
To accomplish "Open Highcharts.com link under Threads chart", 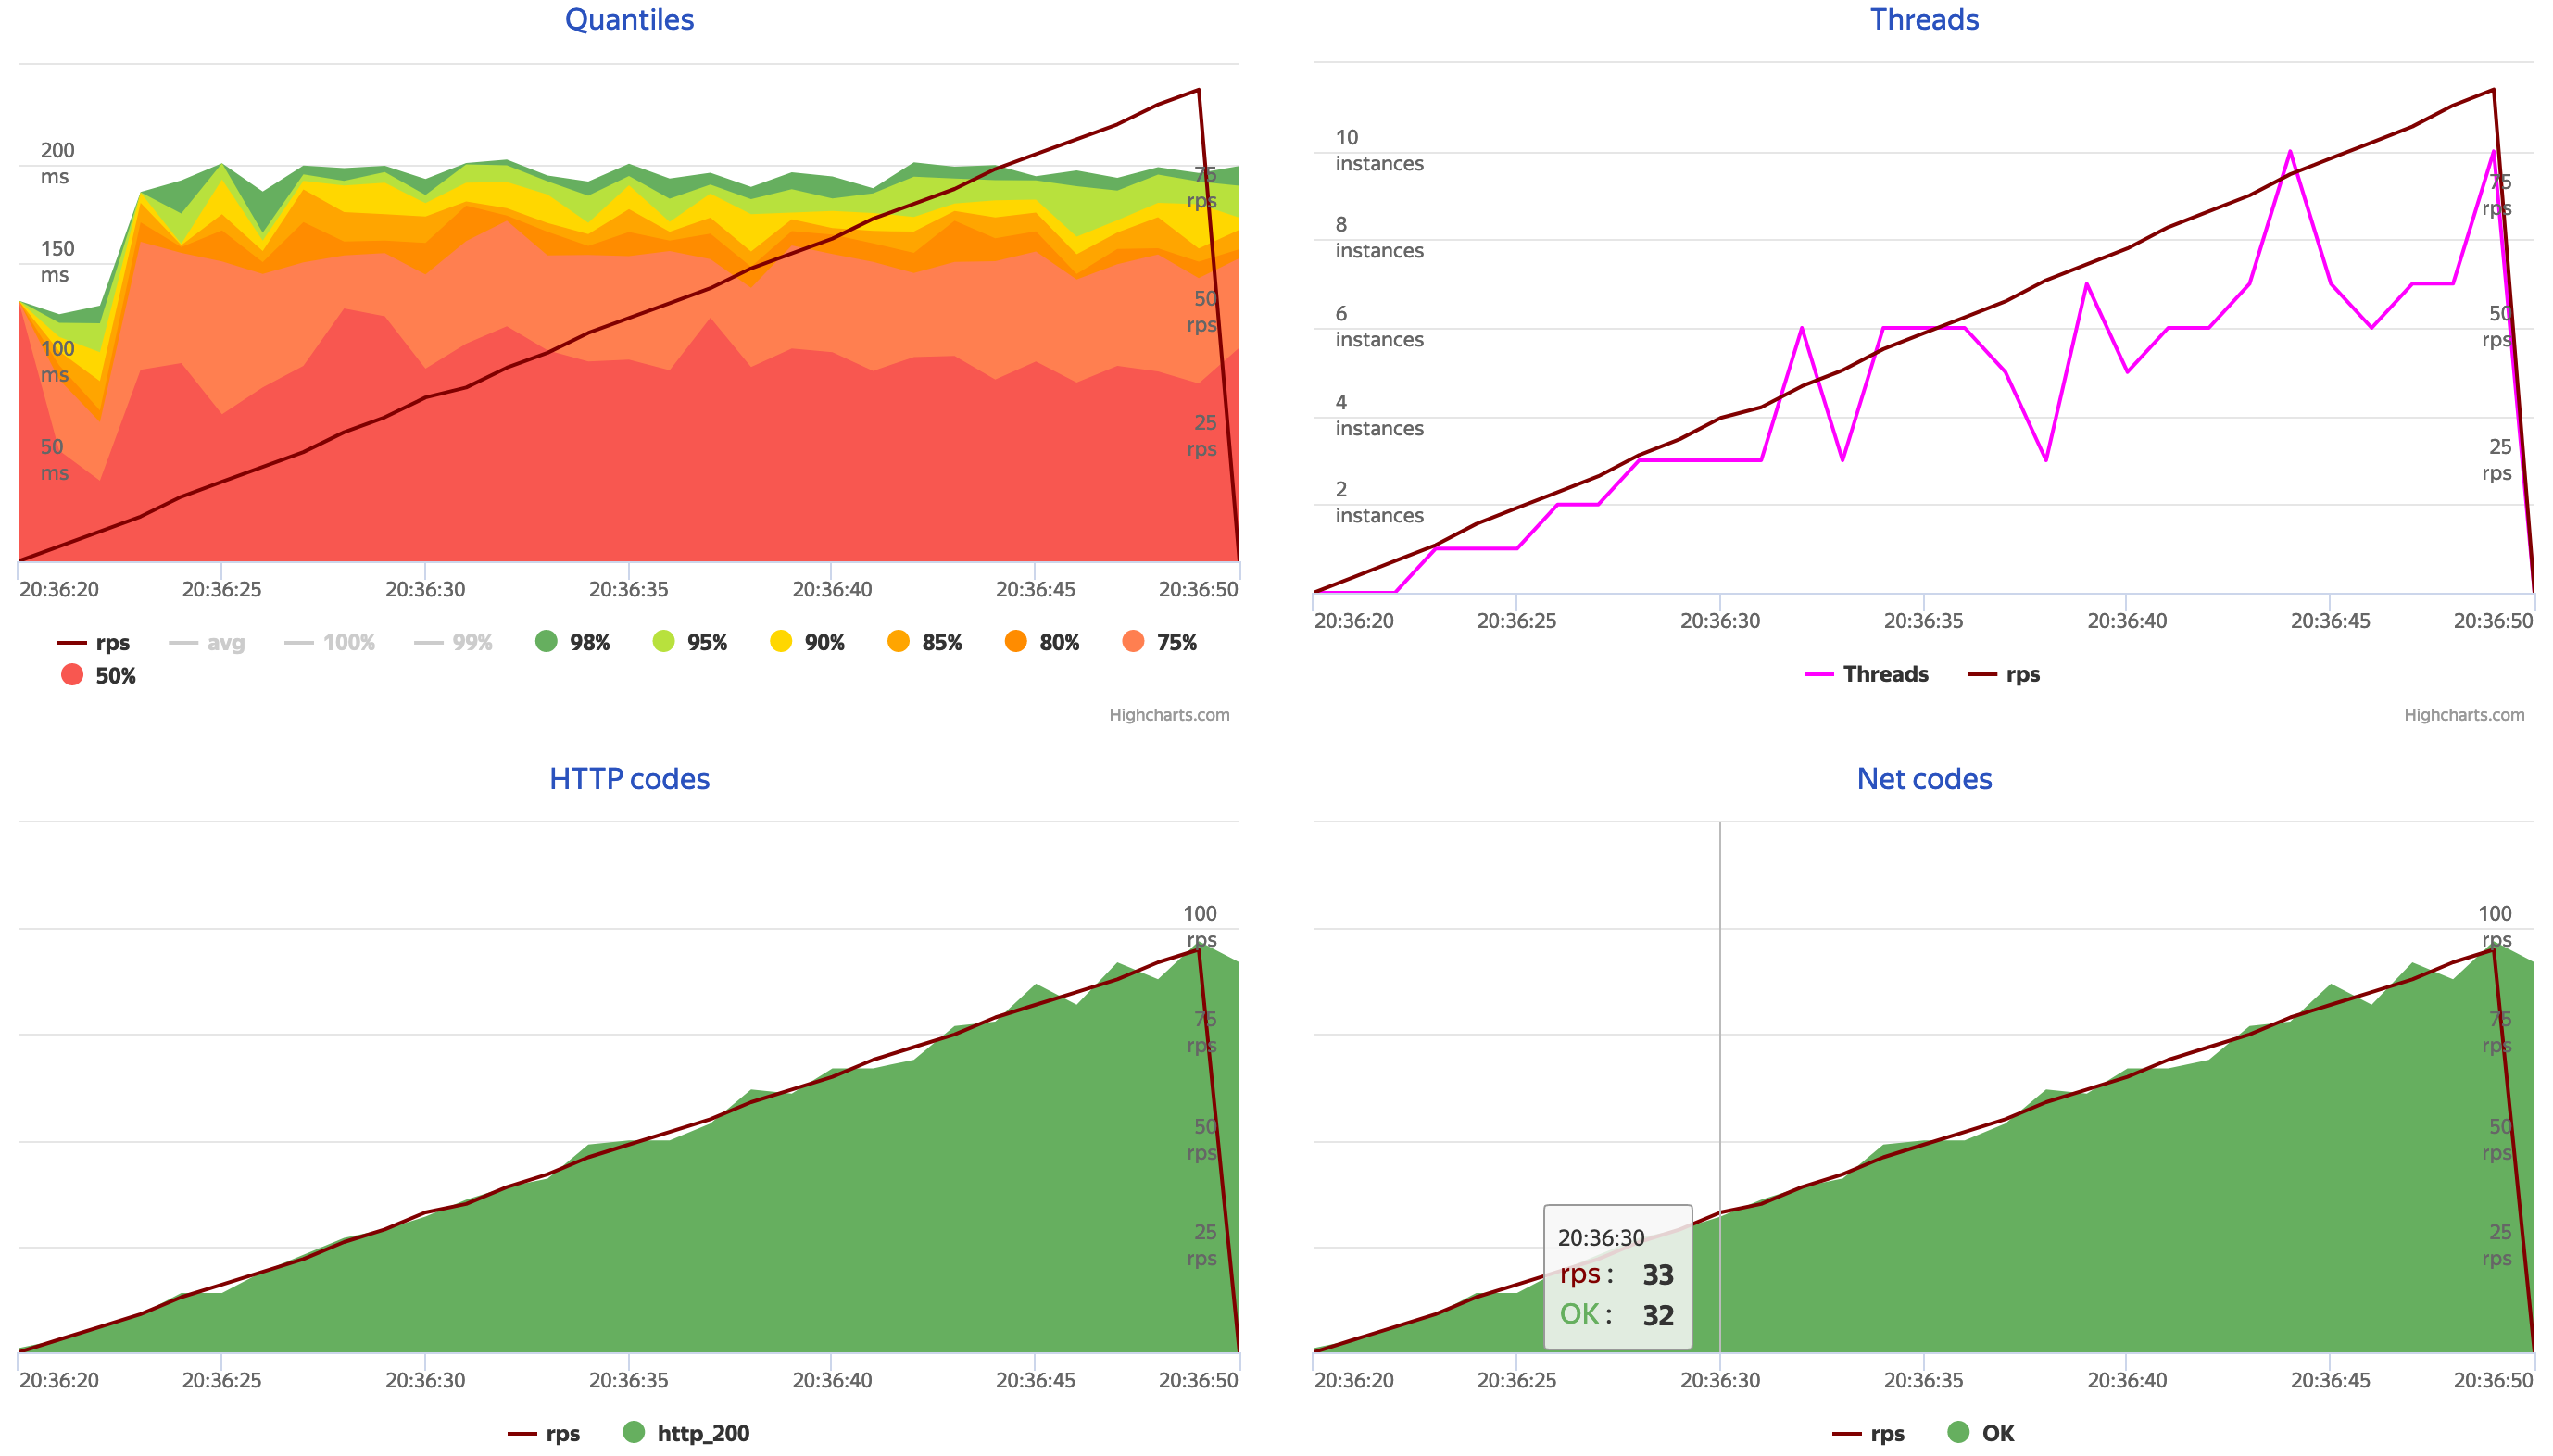I will [x=2463, y=714].
